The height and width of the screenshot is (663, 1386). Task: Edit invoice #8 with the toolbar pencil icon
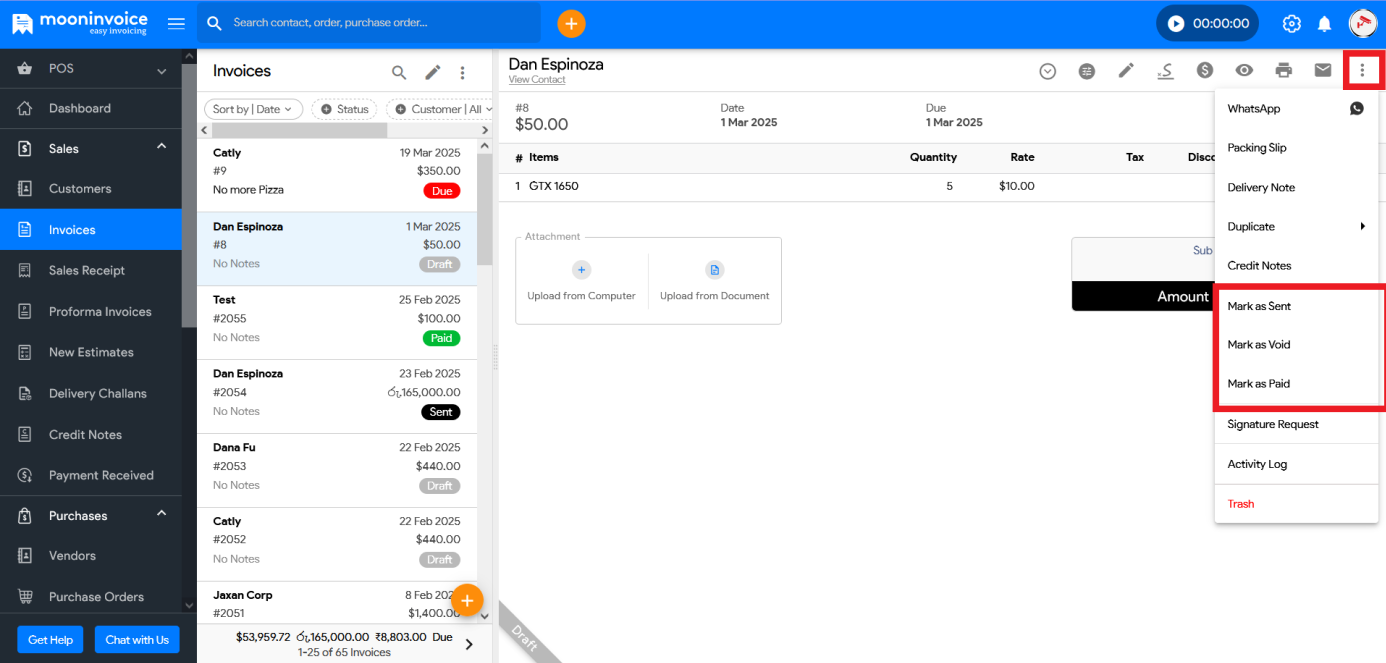click(x=1126, y=70)
